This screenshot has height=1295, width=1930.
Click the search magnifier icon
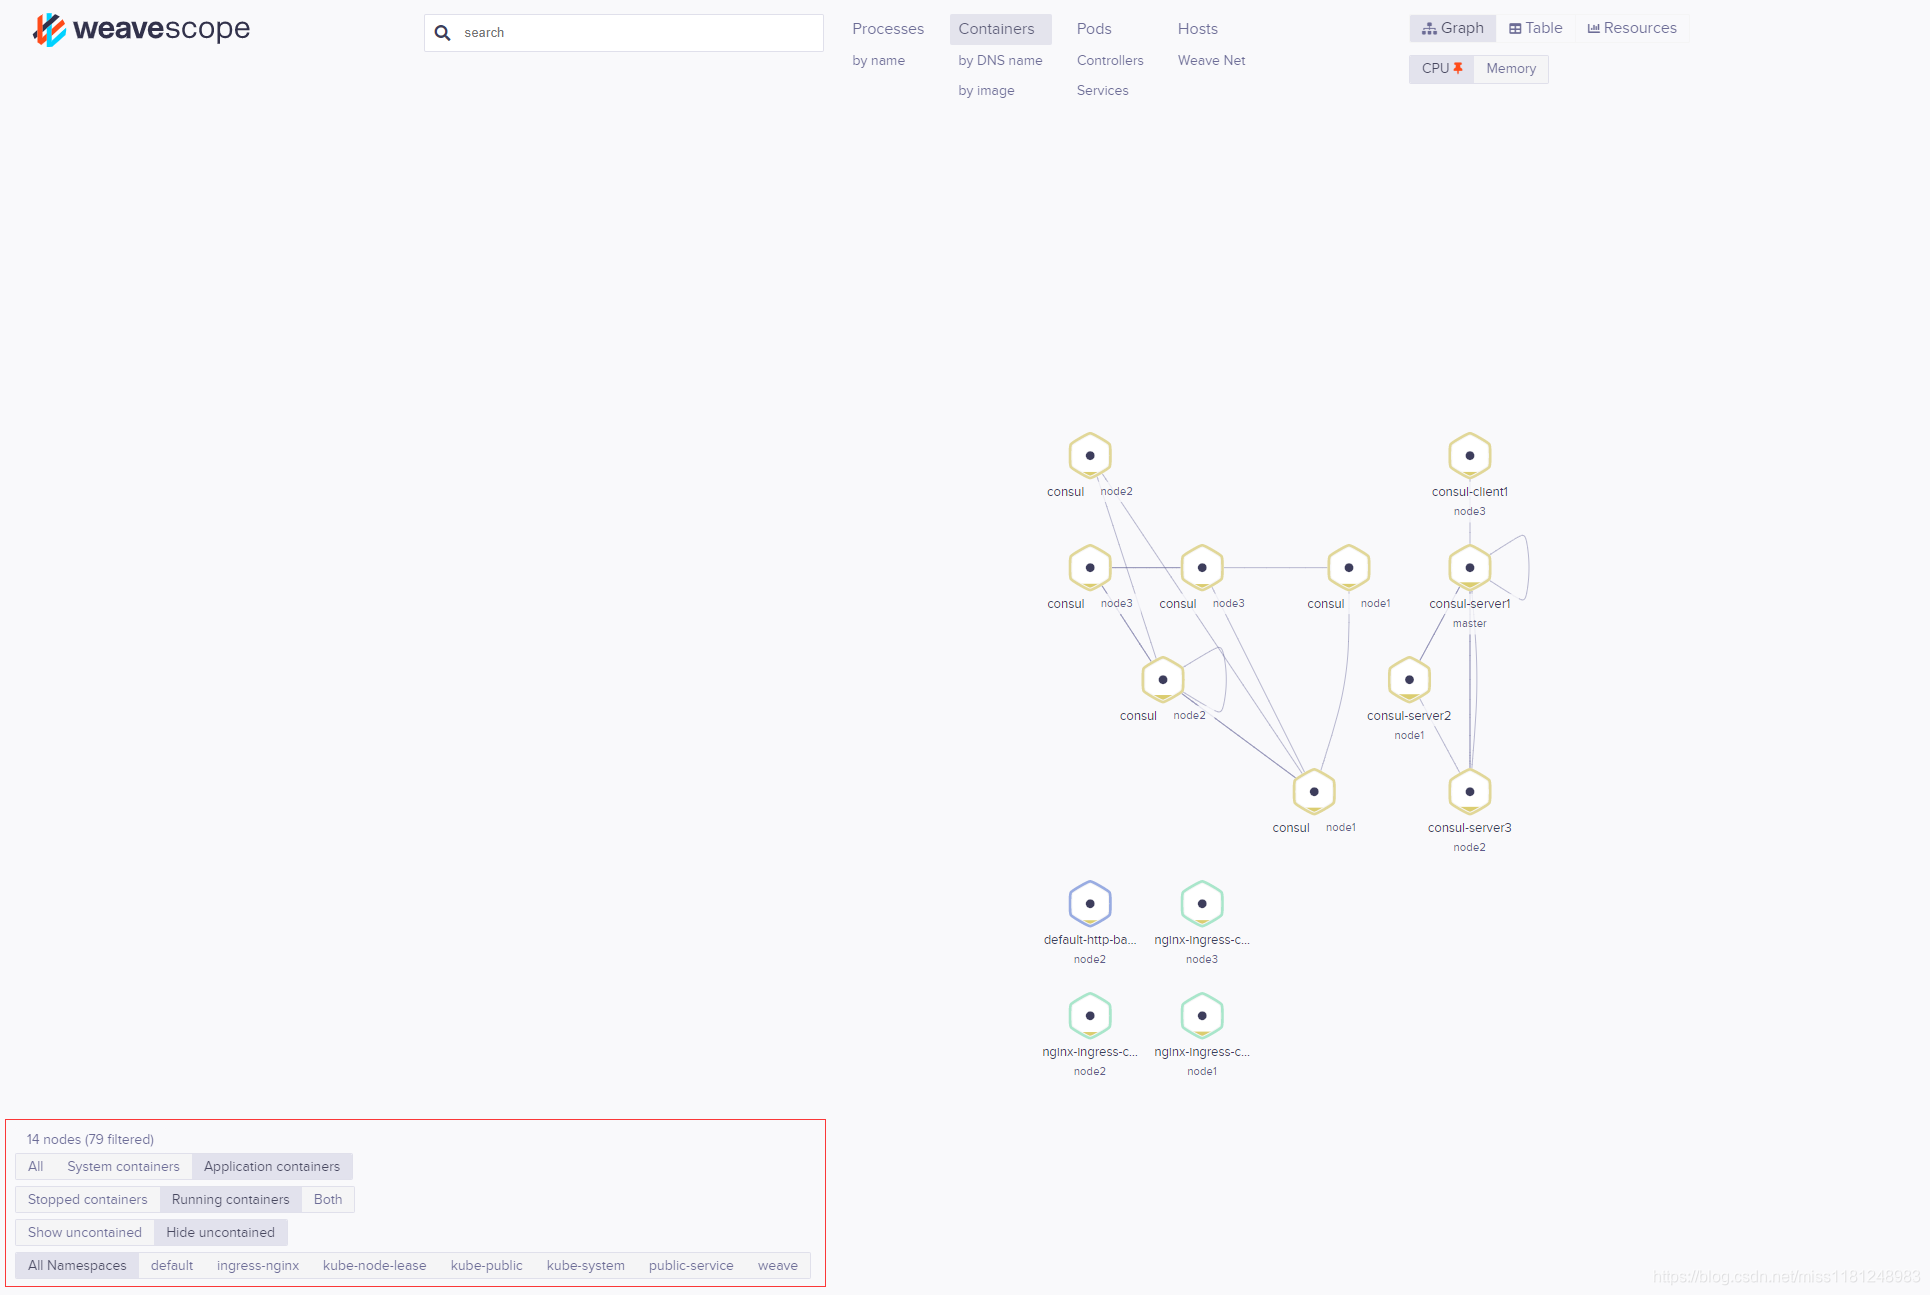(442, 33)
